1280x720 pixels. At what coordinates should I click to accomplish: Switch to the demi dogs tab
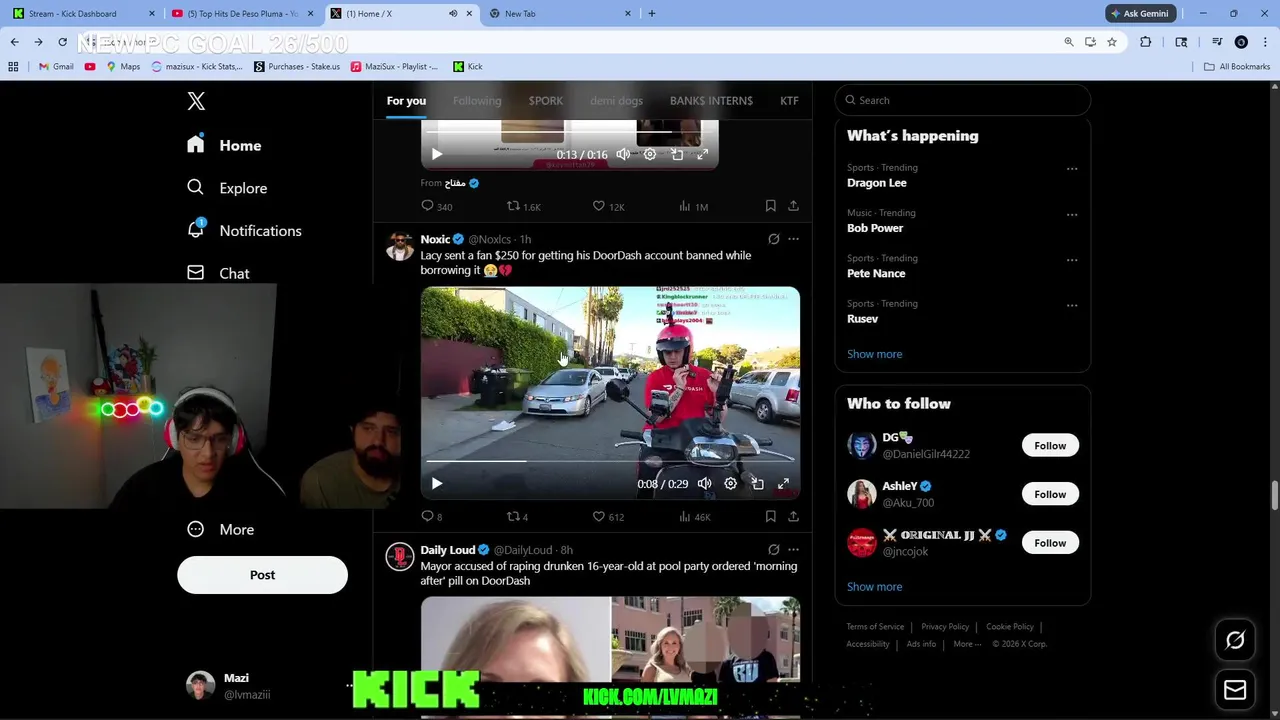pos(616,101)
